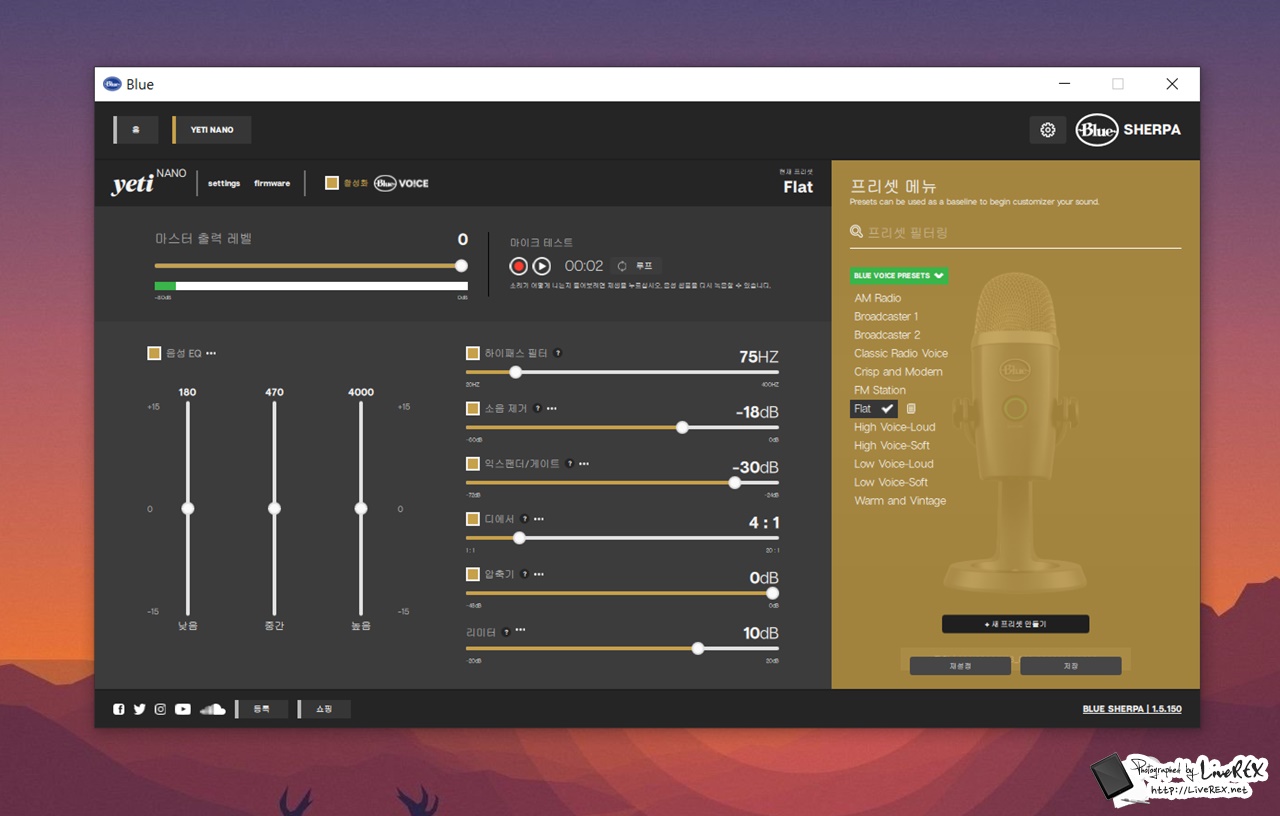Image resolution: width=1280 pixels, height=816 pixels.
Task: Click the help icon for 하이패스 필터
Action: click(557, 353)
